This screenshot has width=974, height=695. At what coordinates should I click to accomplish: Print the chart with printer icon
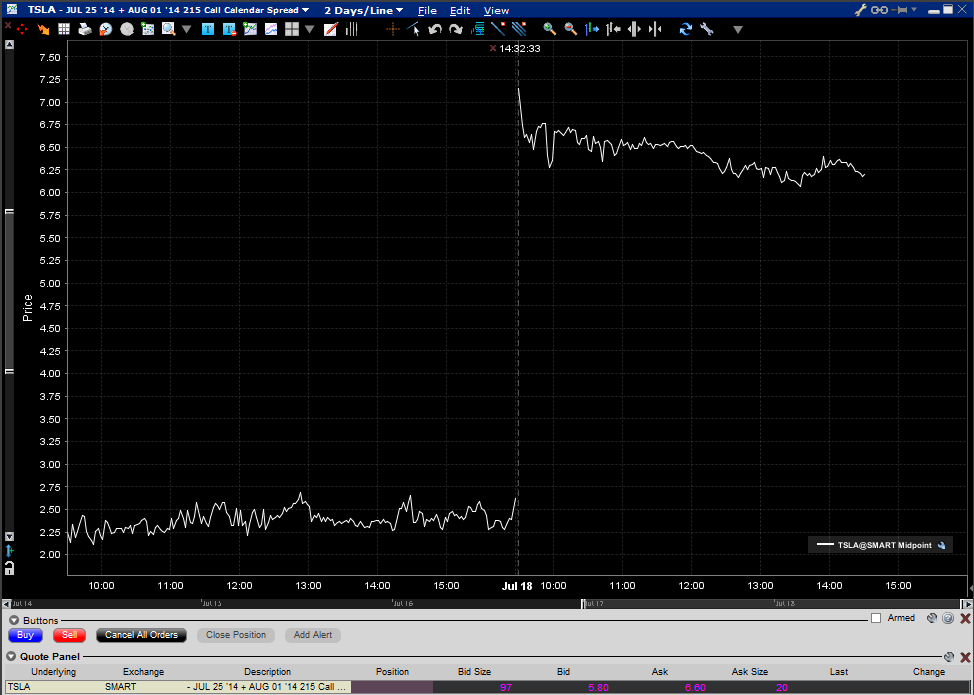tap(84, 29)
